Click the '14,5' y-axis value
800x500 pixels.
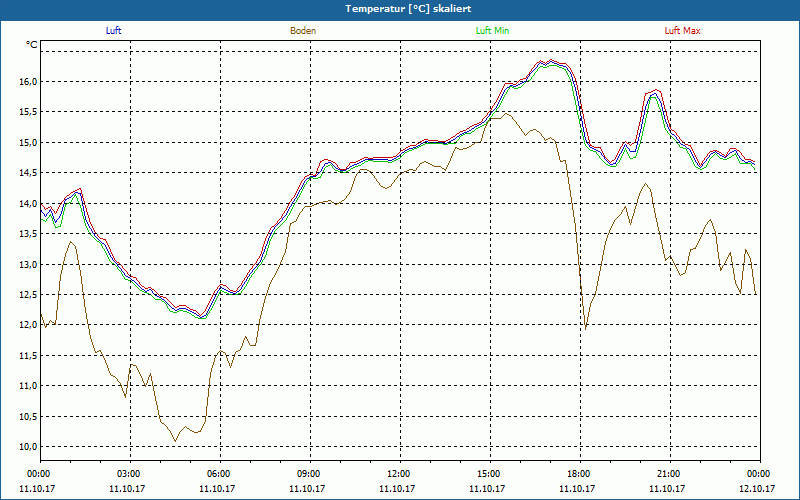click(29, 173)
